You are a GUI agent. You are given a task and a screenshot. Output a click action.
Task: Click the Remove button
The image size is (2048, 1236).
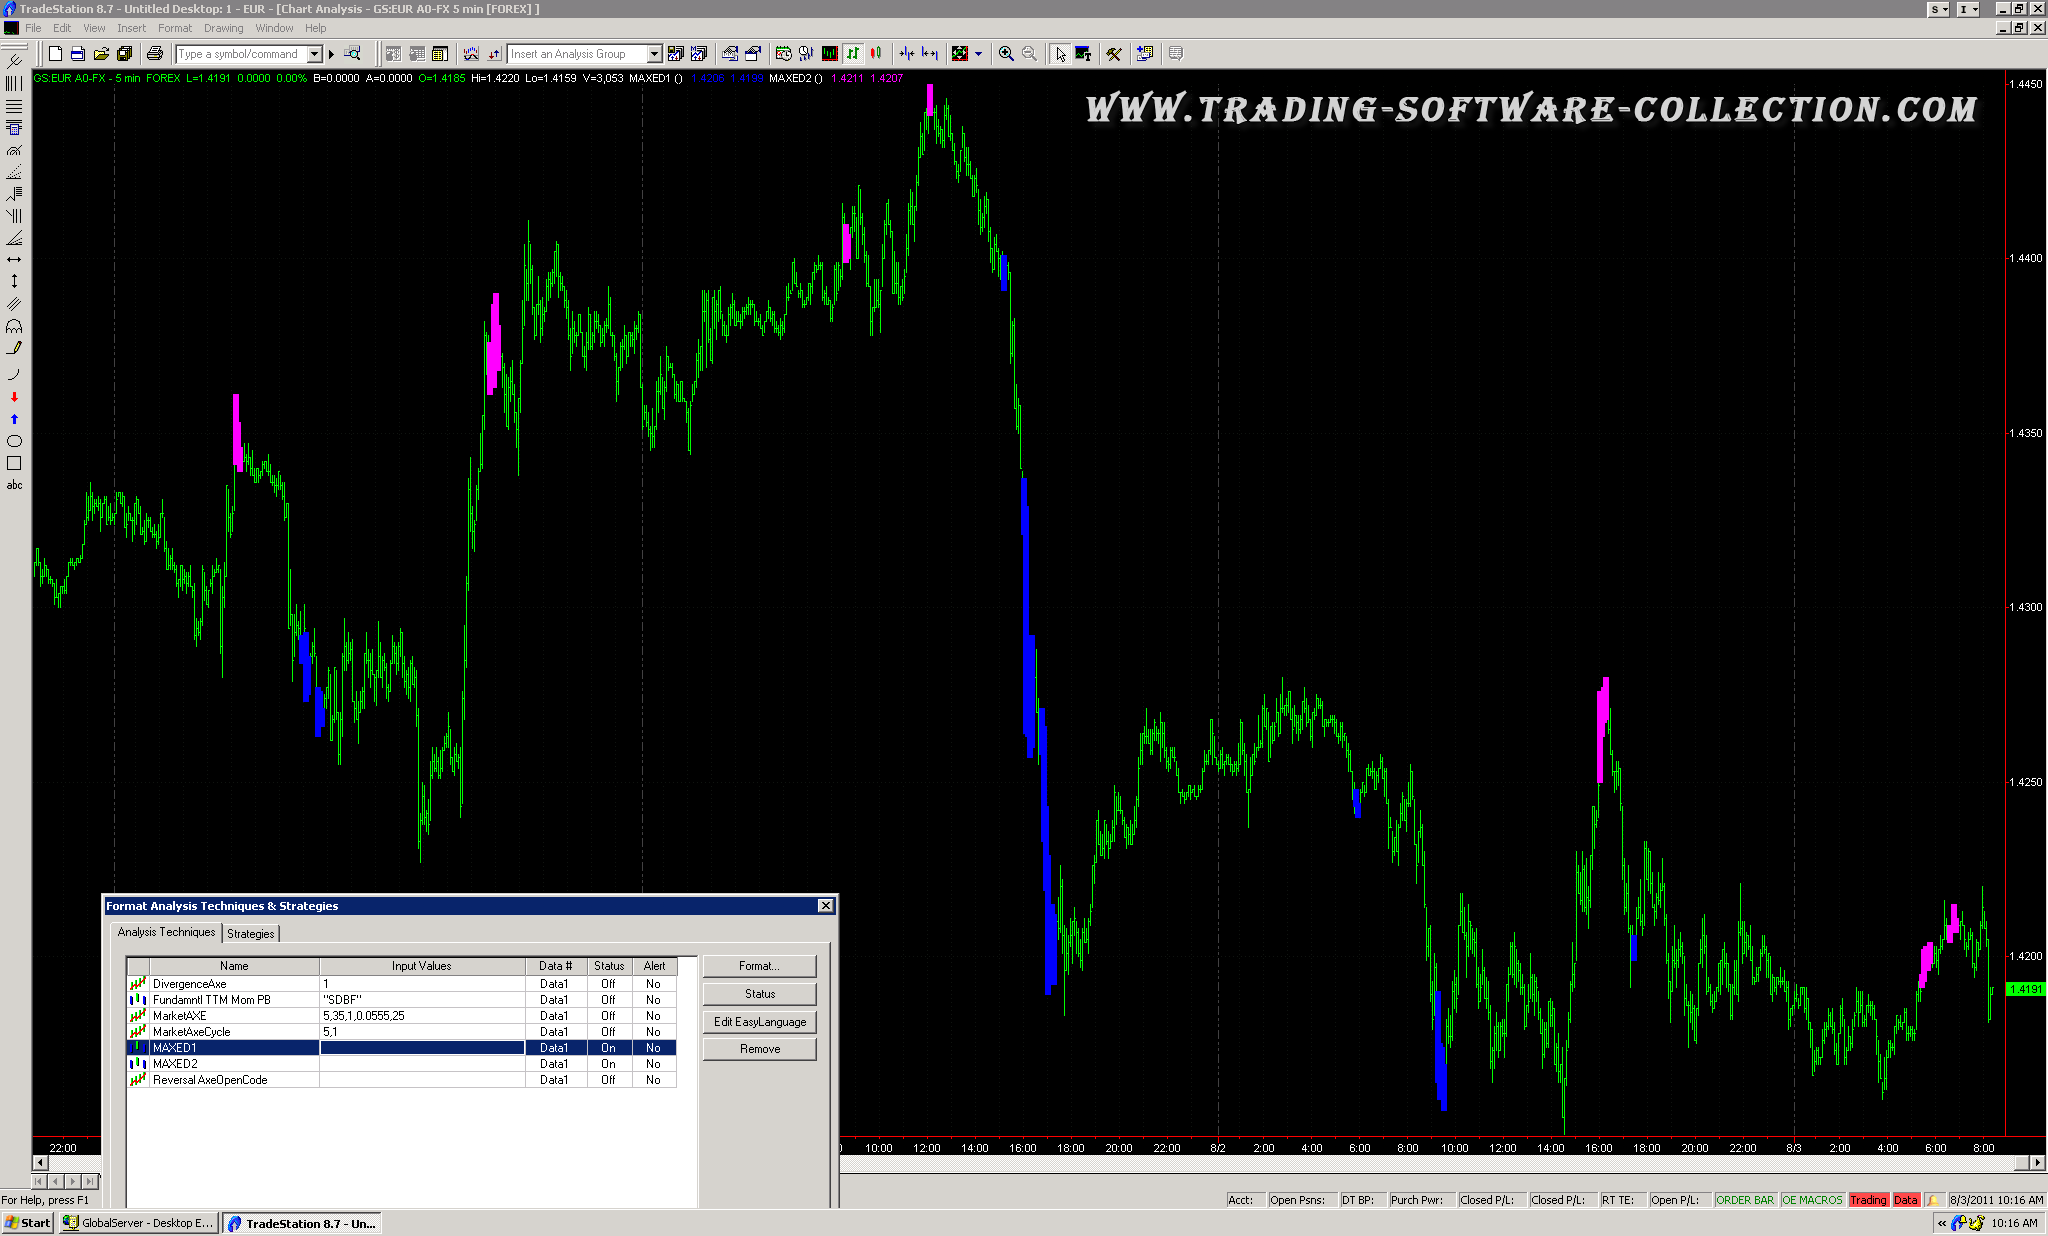(x=759, y=1049)
